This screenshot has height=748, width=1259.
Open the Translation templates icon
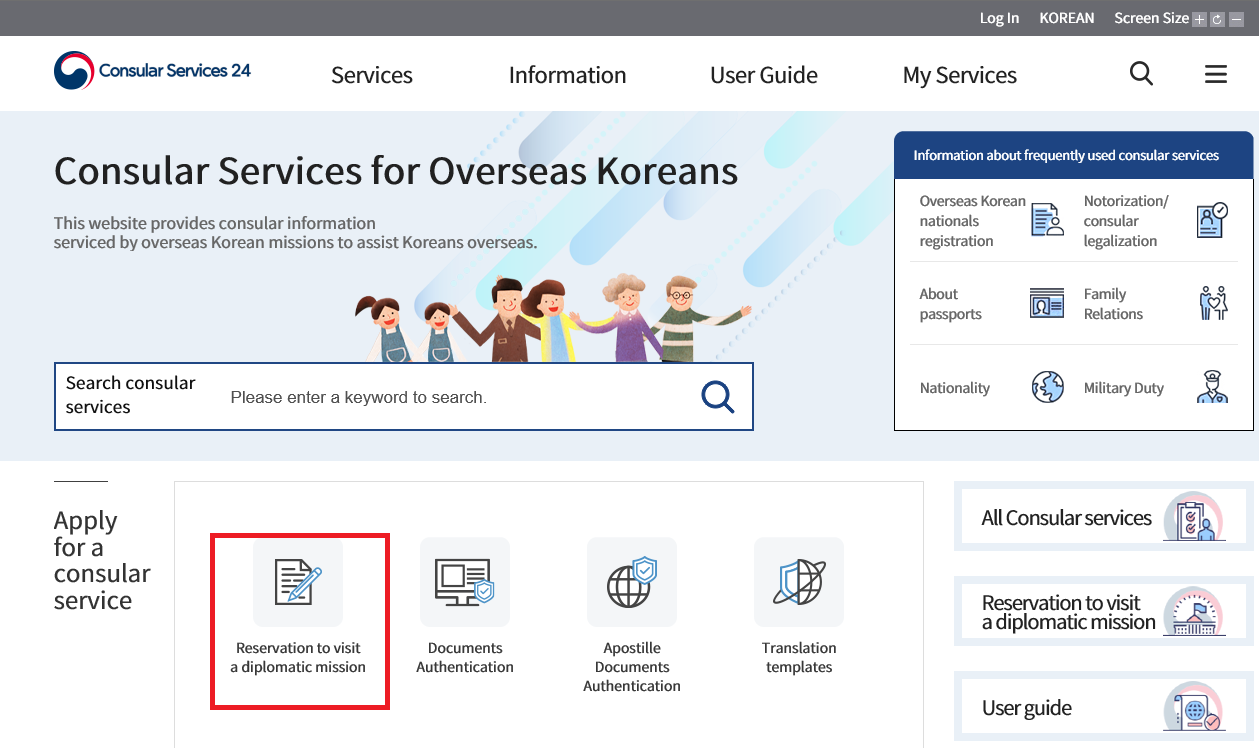(799, 582)
